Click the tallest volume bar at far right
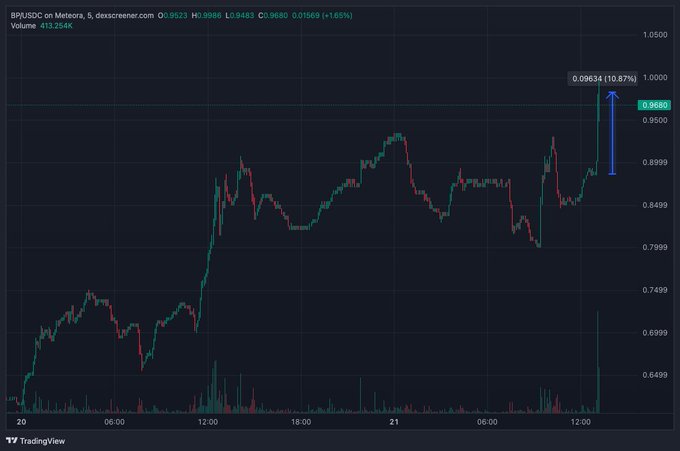Viewport: 680px width, 451px height. [x=598, y=362]
